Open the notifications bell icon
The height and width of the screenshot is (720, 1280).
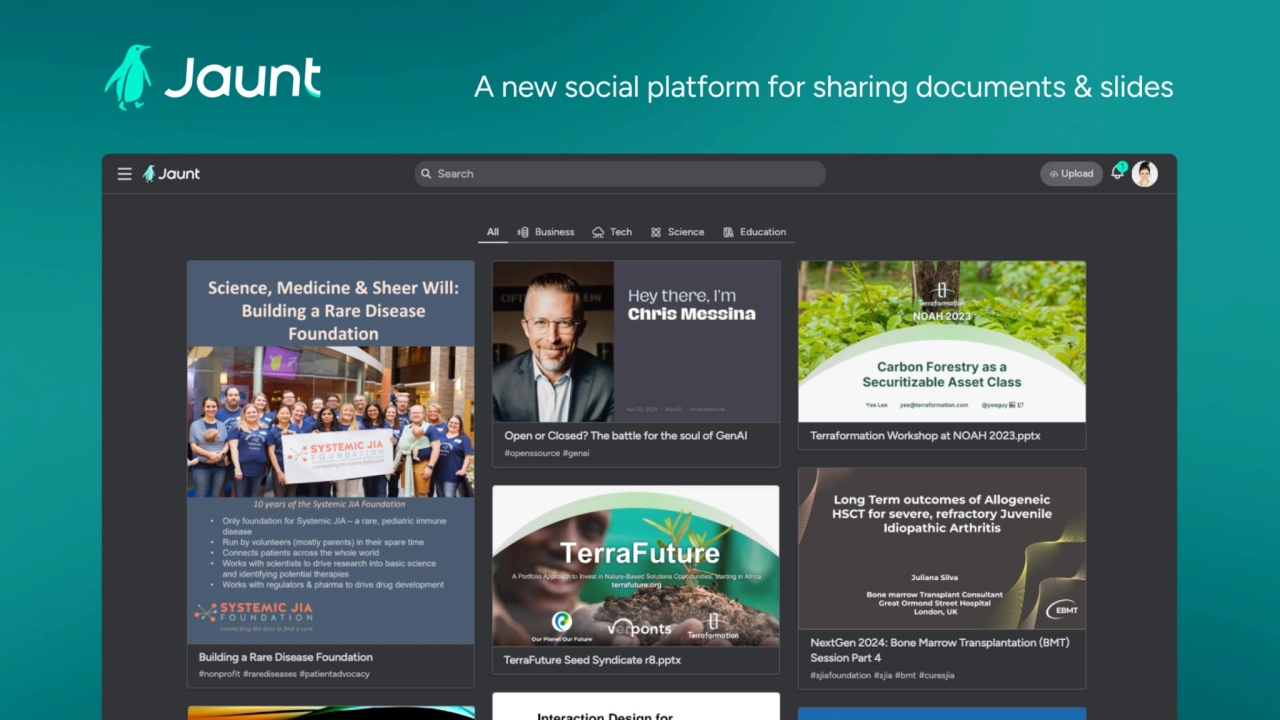click(x=1117, y=173)
